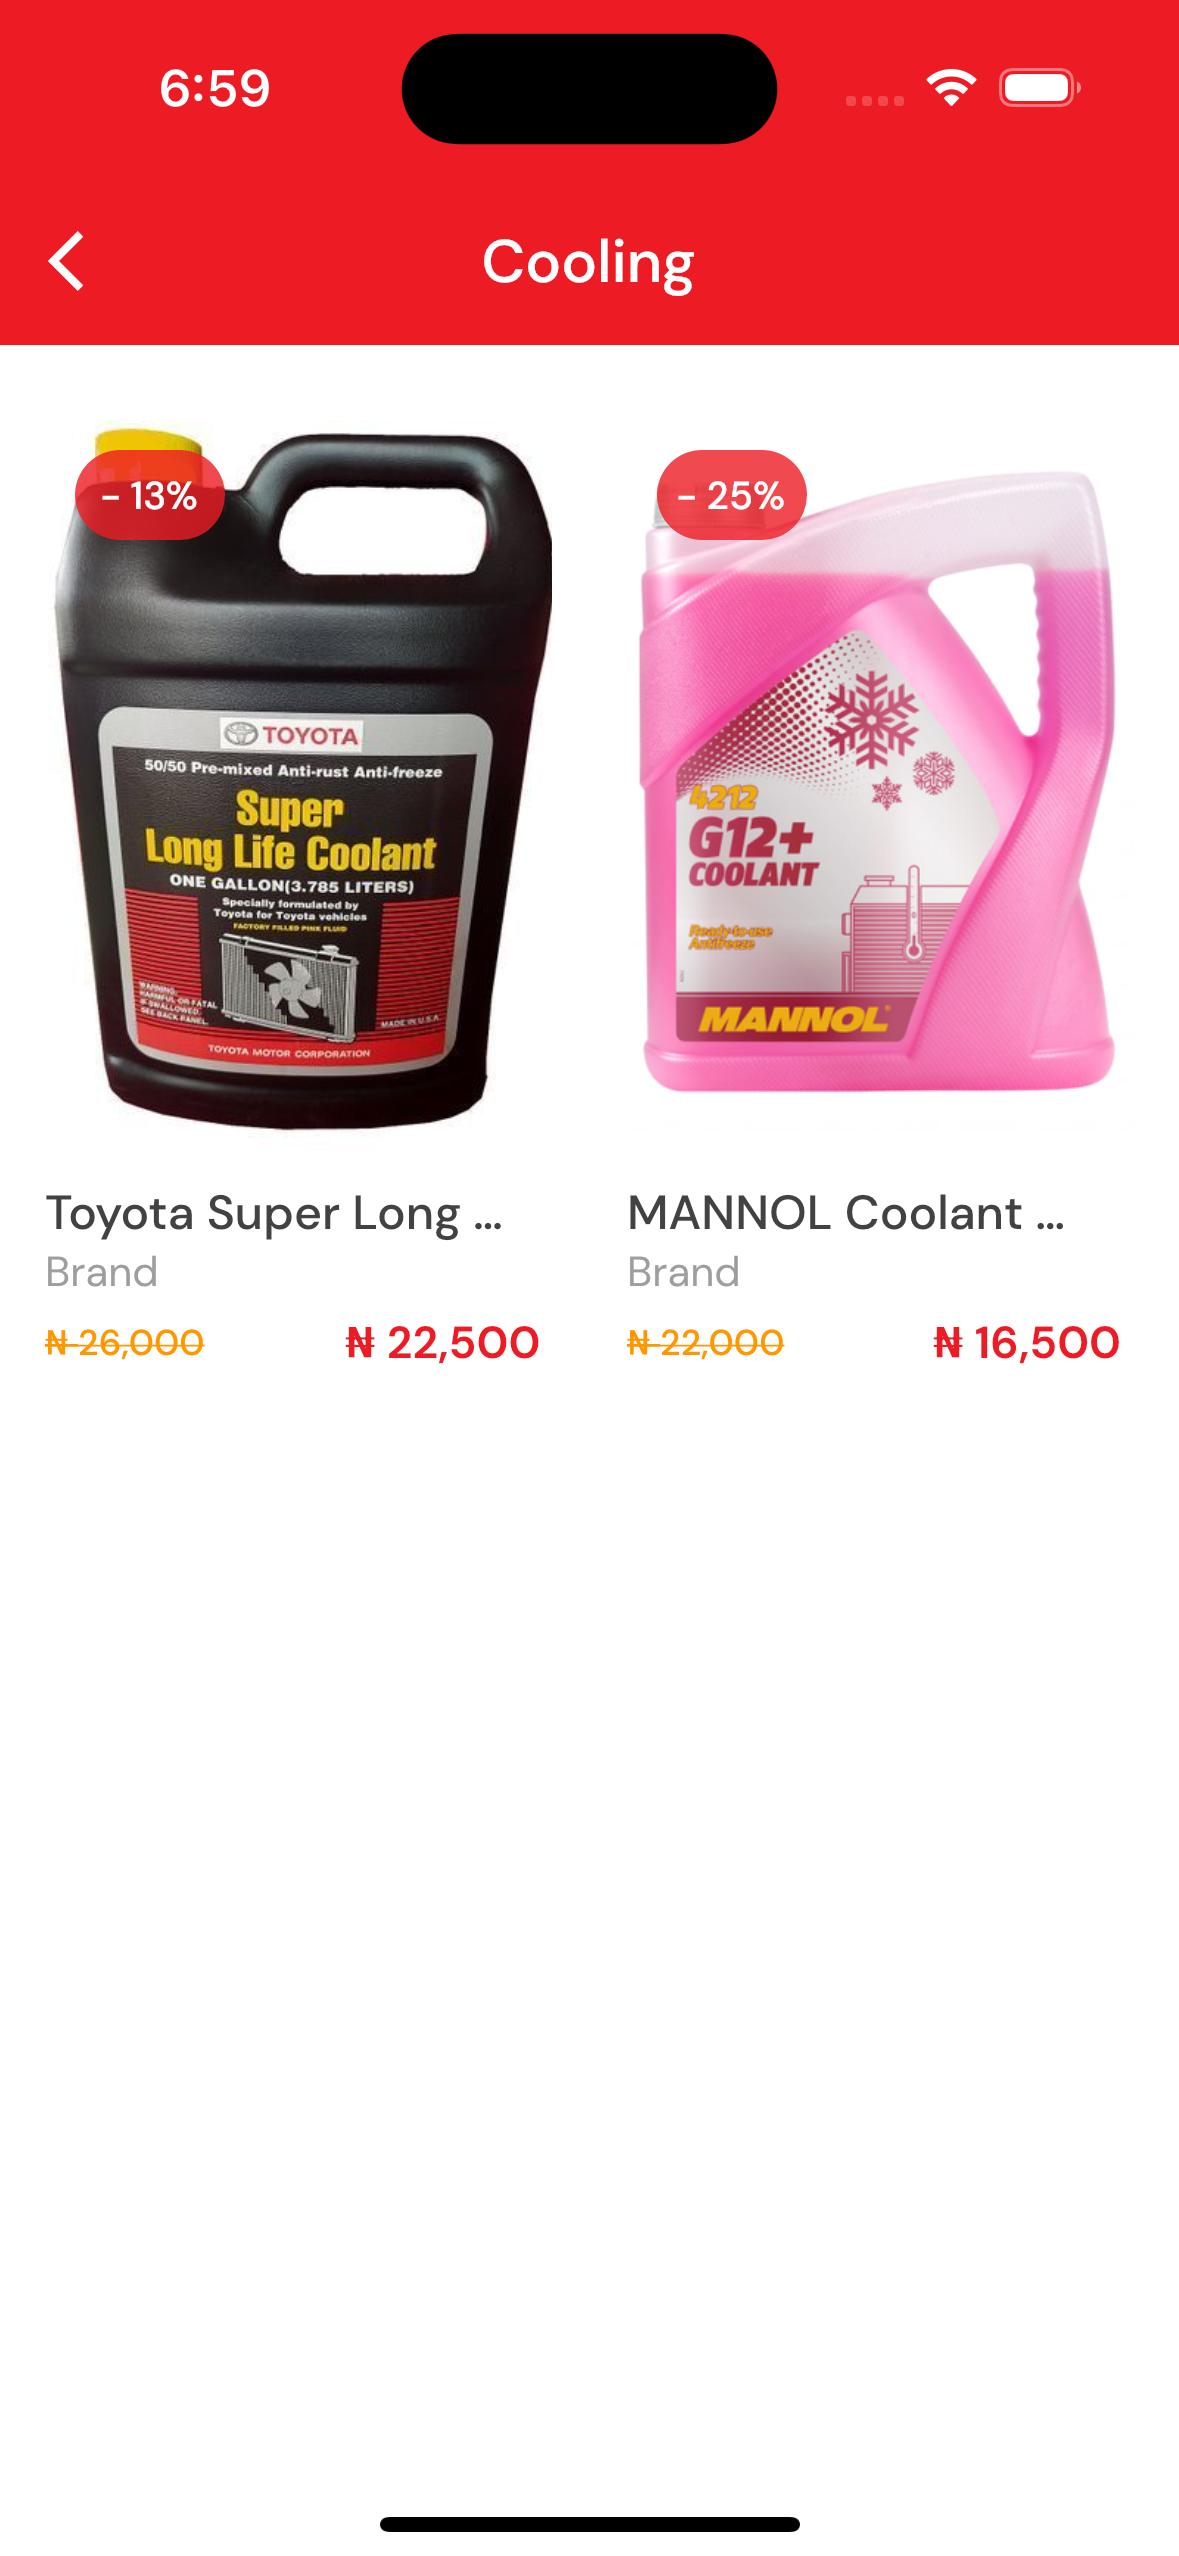Select the Toyota Super Long product title
1179x2556 pixels.
pos(274,1213)
